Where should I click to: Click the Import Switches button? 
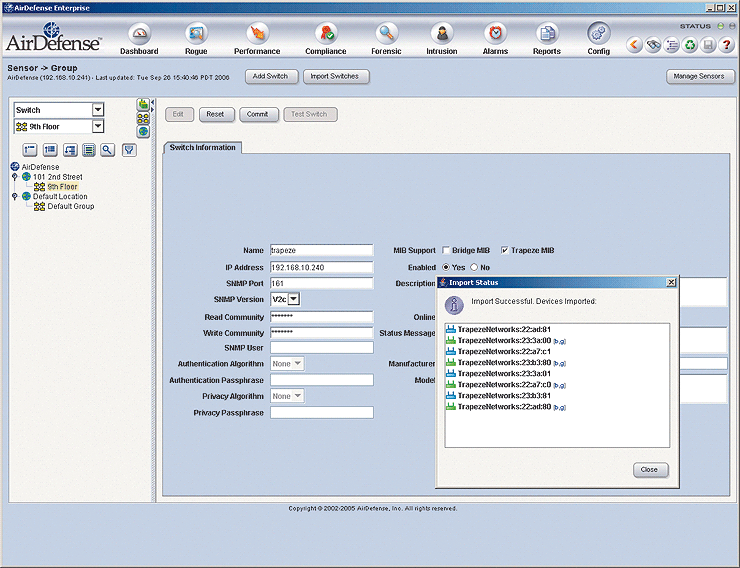pyautogui.click(x=336, y=76)
